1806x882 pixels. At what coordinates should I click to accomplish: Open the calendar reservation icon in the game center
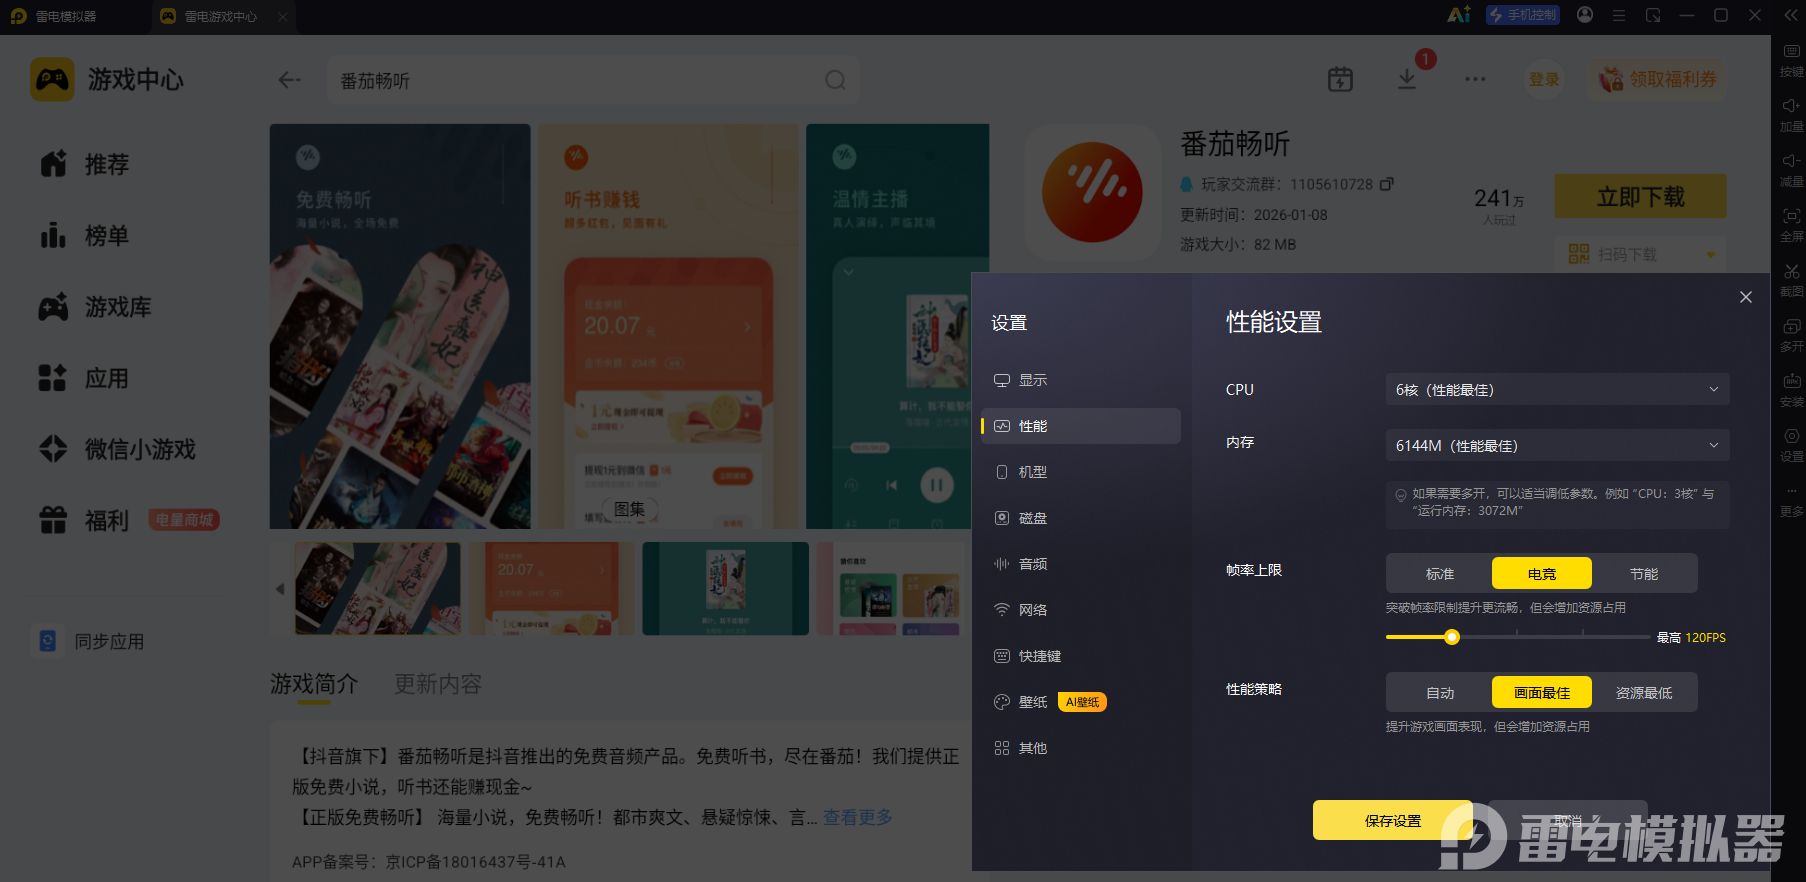1340,80
